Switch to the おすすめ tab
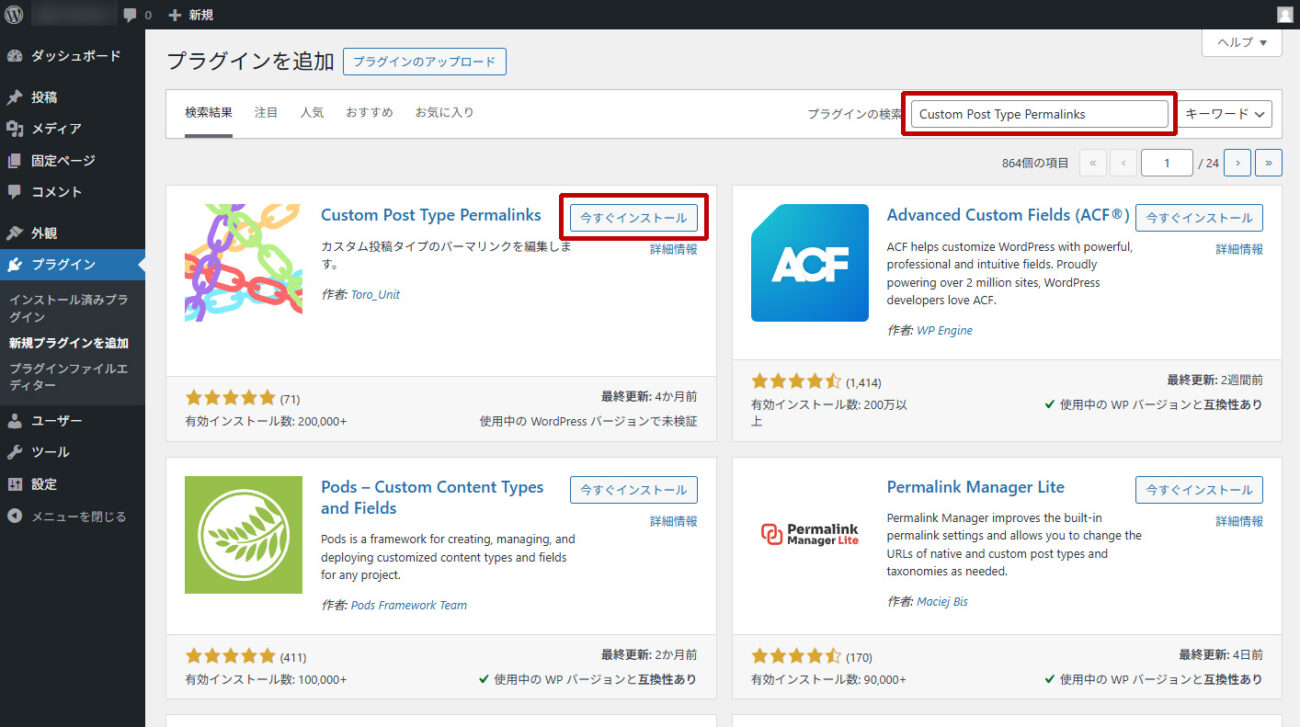Screen dimensions: 1300x727 tap(370, 113)
